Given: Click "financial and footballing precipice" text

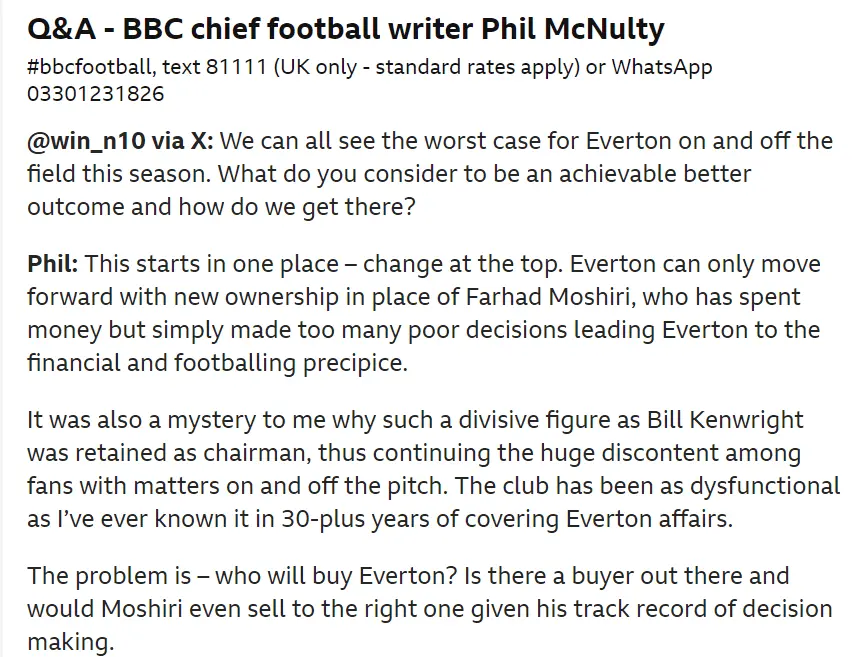Looking at the screenshot, I should click(x=217, y=362).
